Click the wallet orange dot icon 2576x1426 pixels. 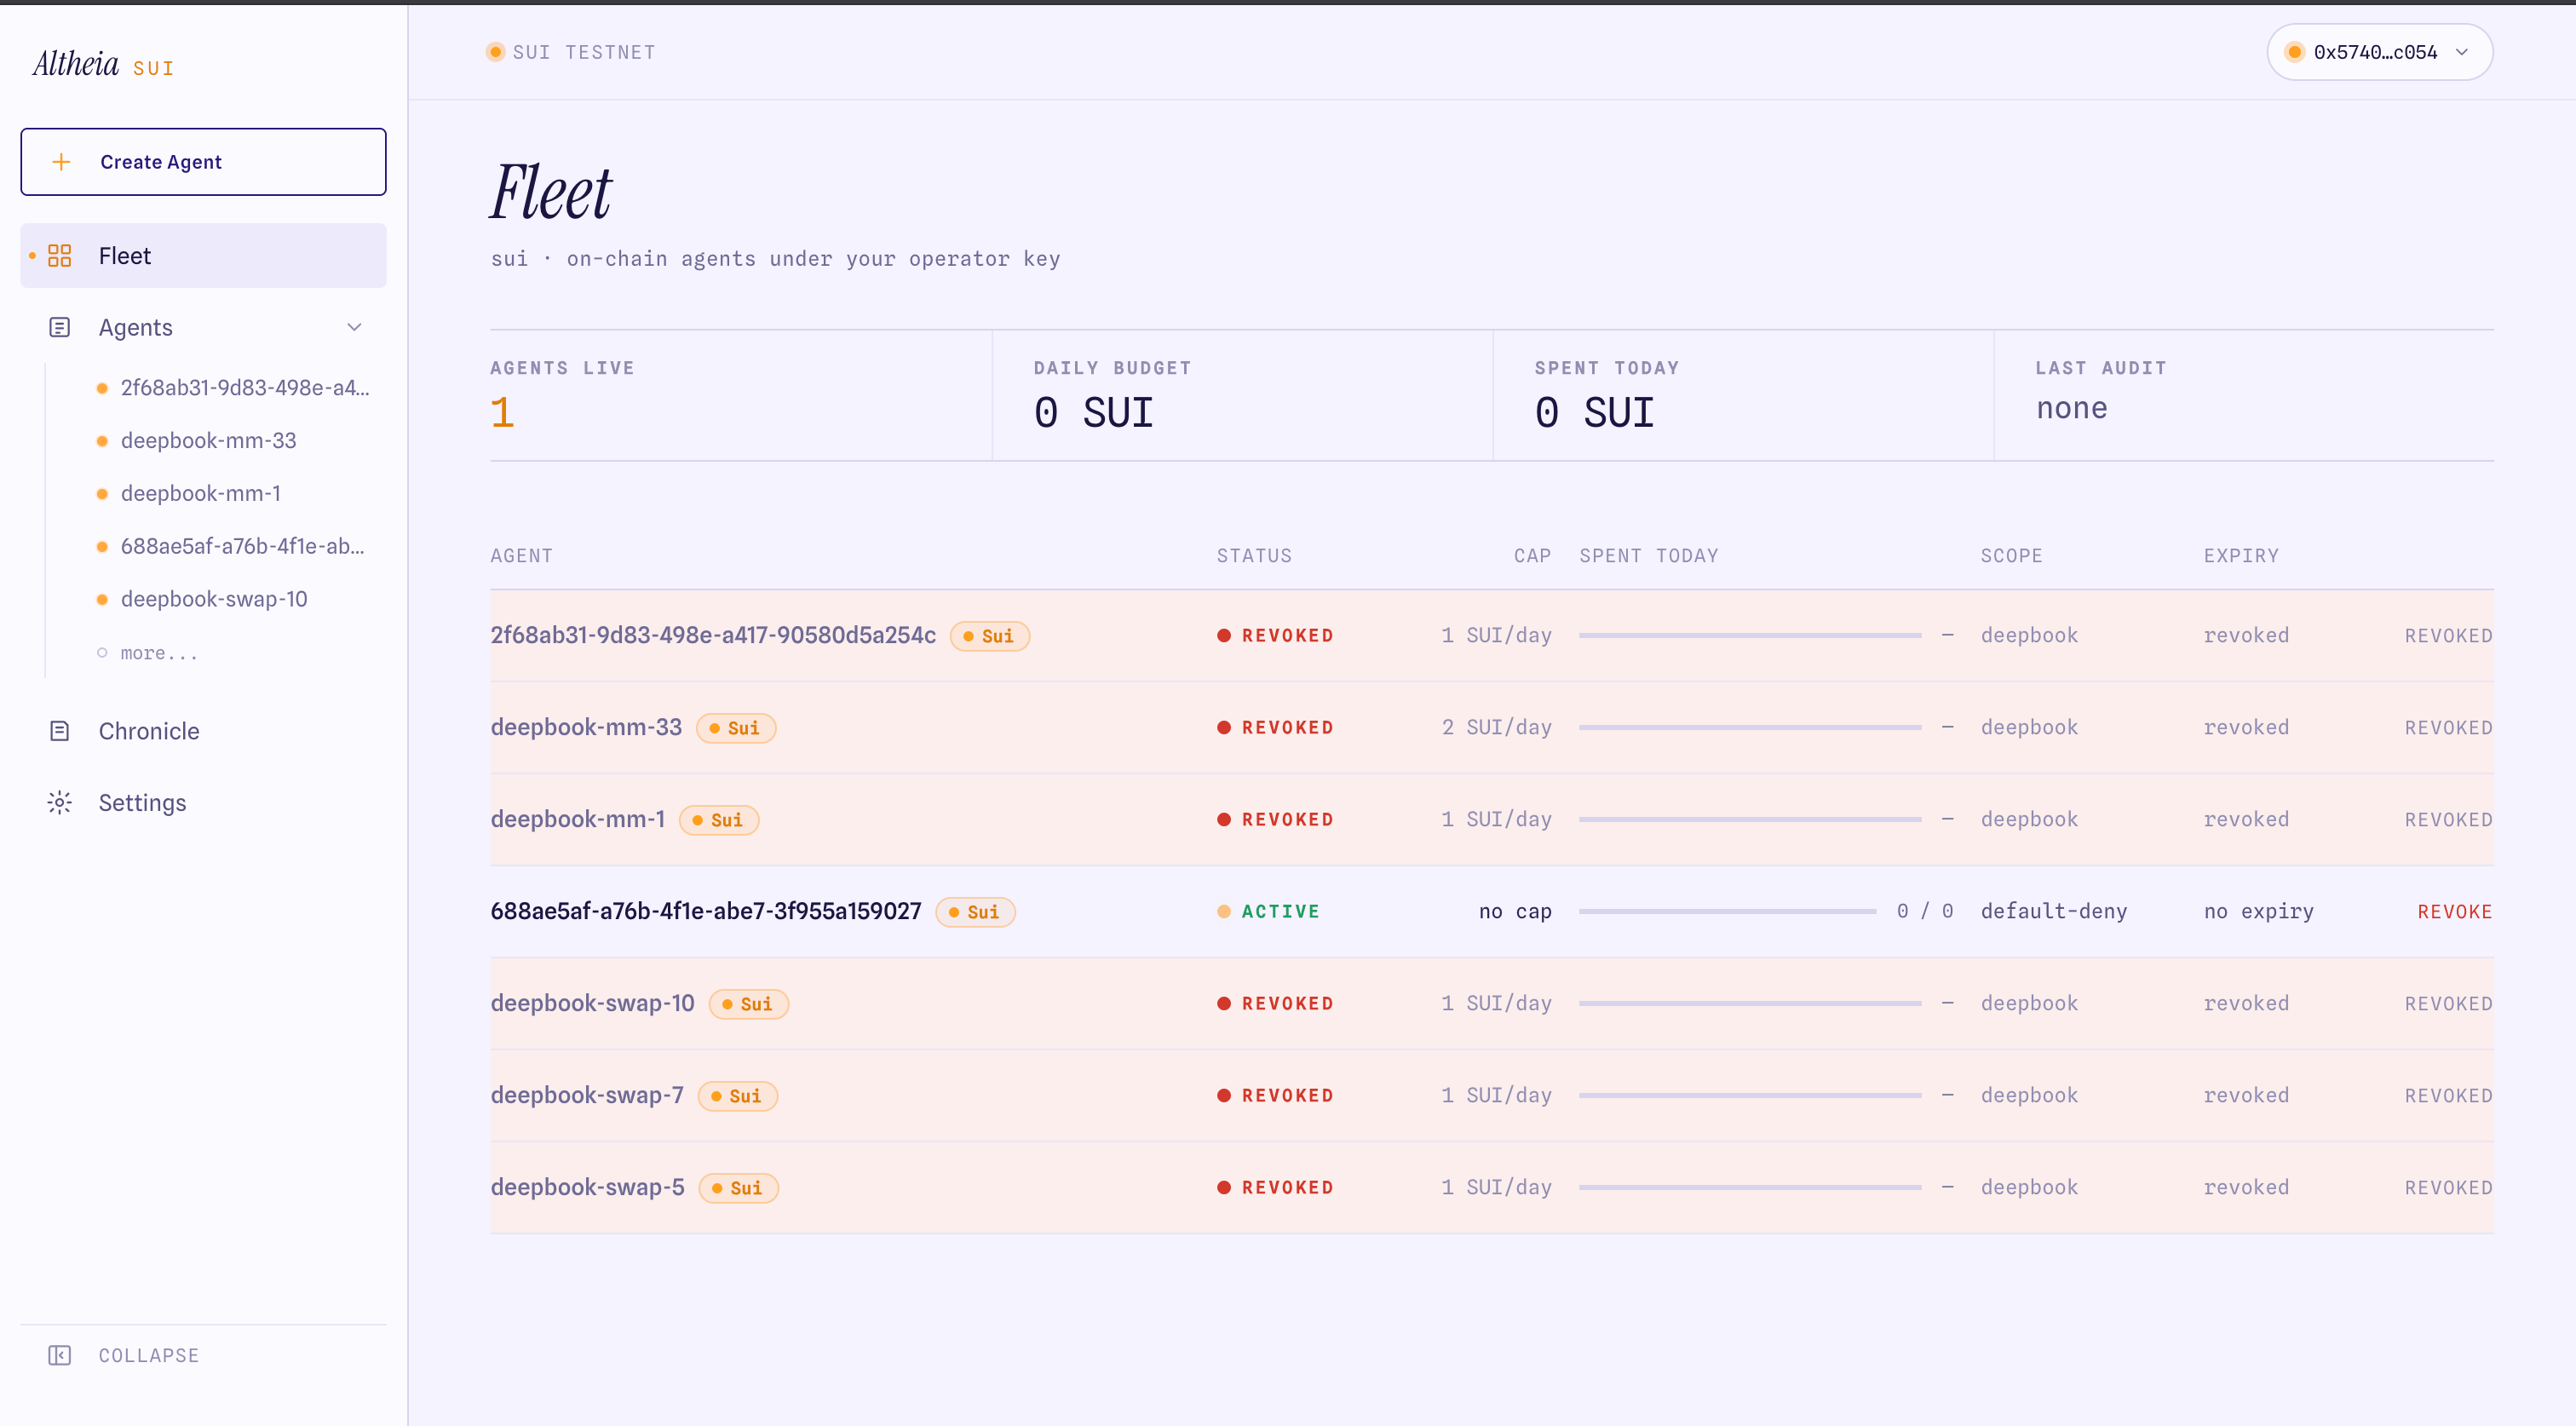pos(2295,52)
